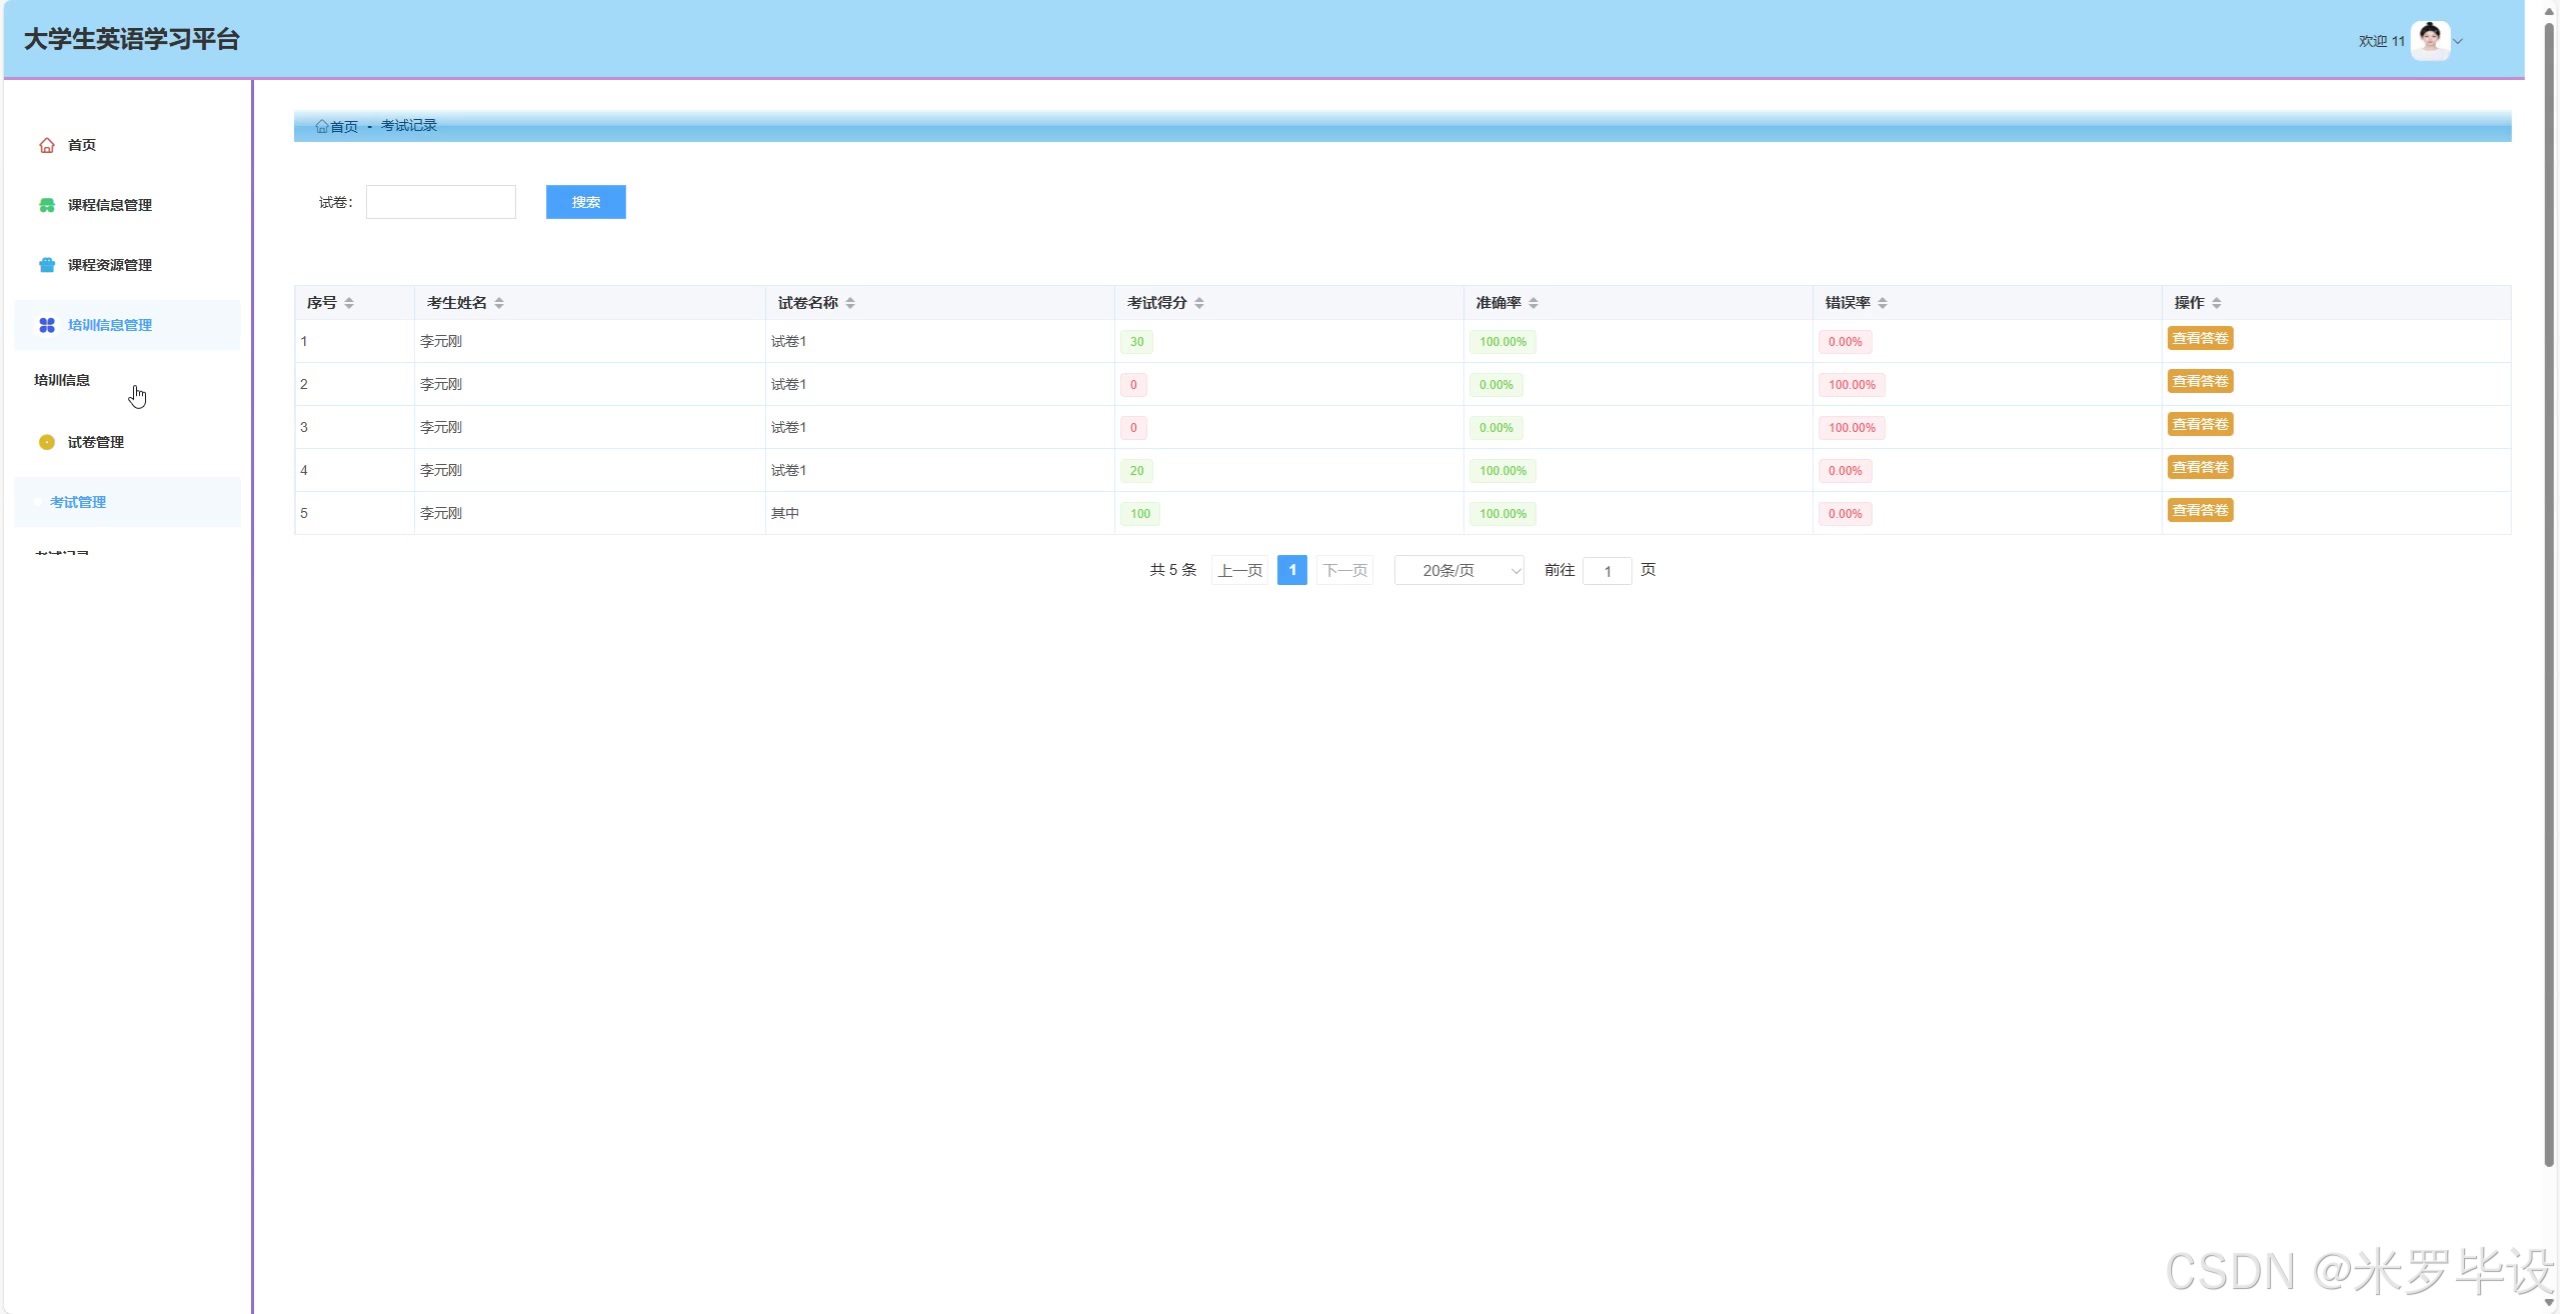Click the 培训信息管理 four-dot icon
The image size is (2560, 1314).
47,325
